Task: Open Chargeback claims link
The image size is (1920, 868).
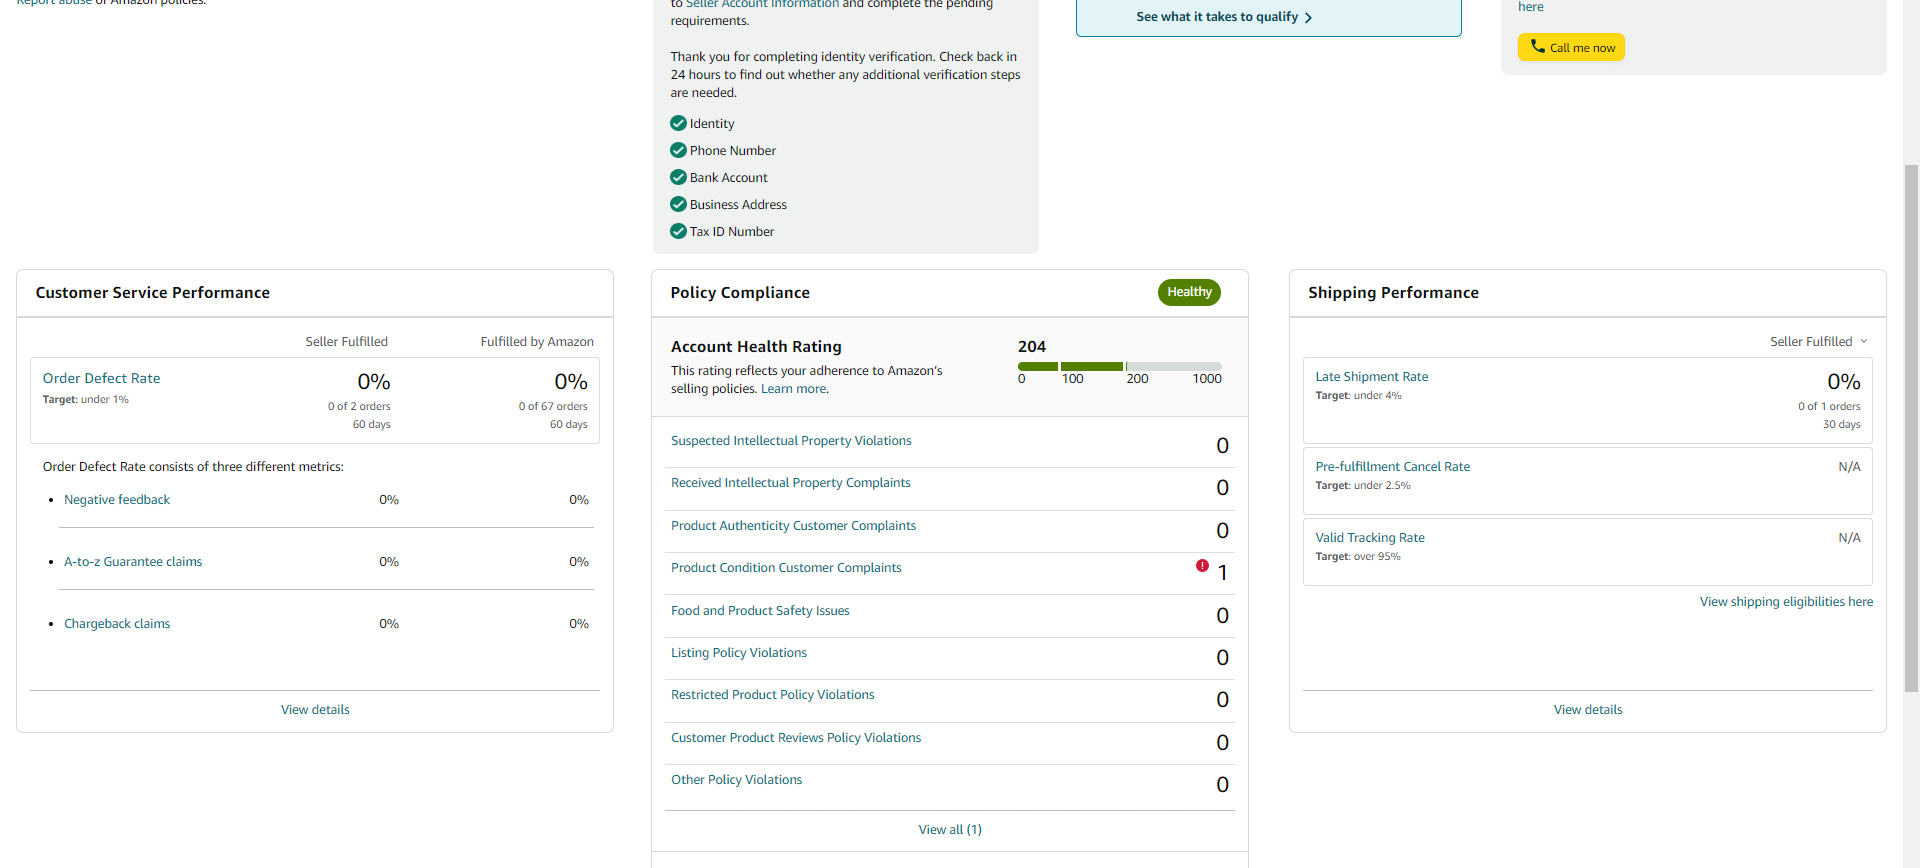Action: click(117, 624)
